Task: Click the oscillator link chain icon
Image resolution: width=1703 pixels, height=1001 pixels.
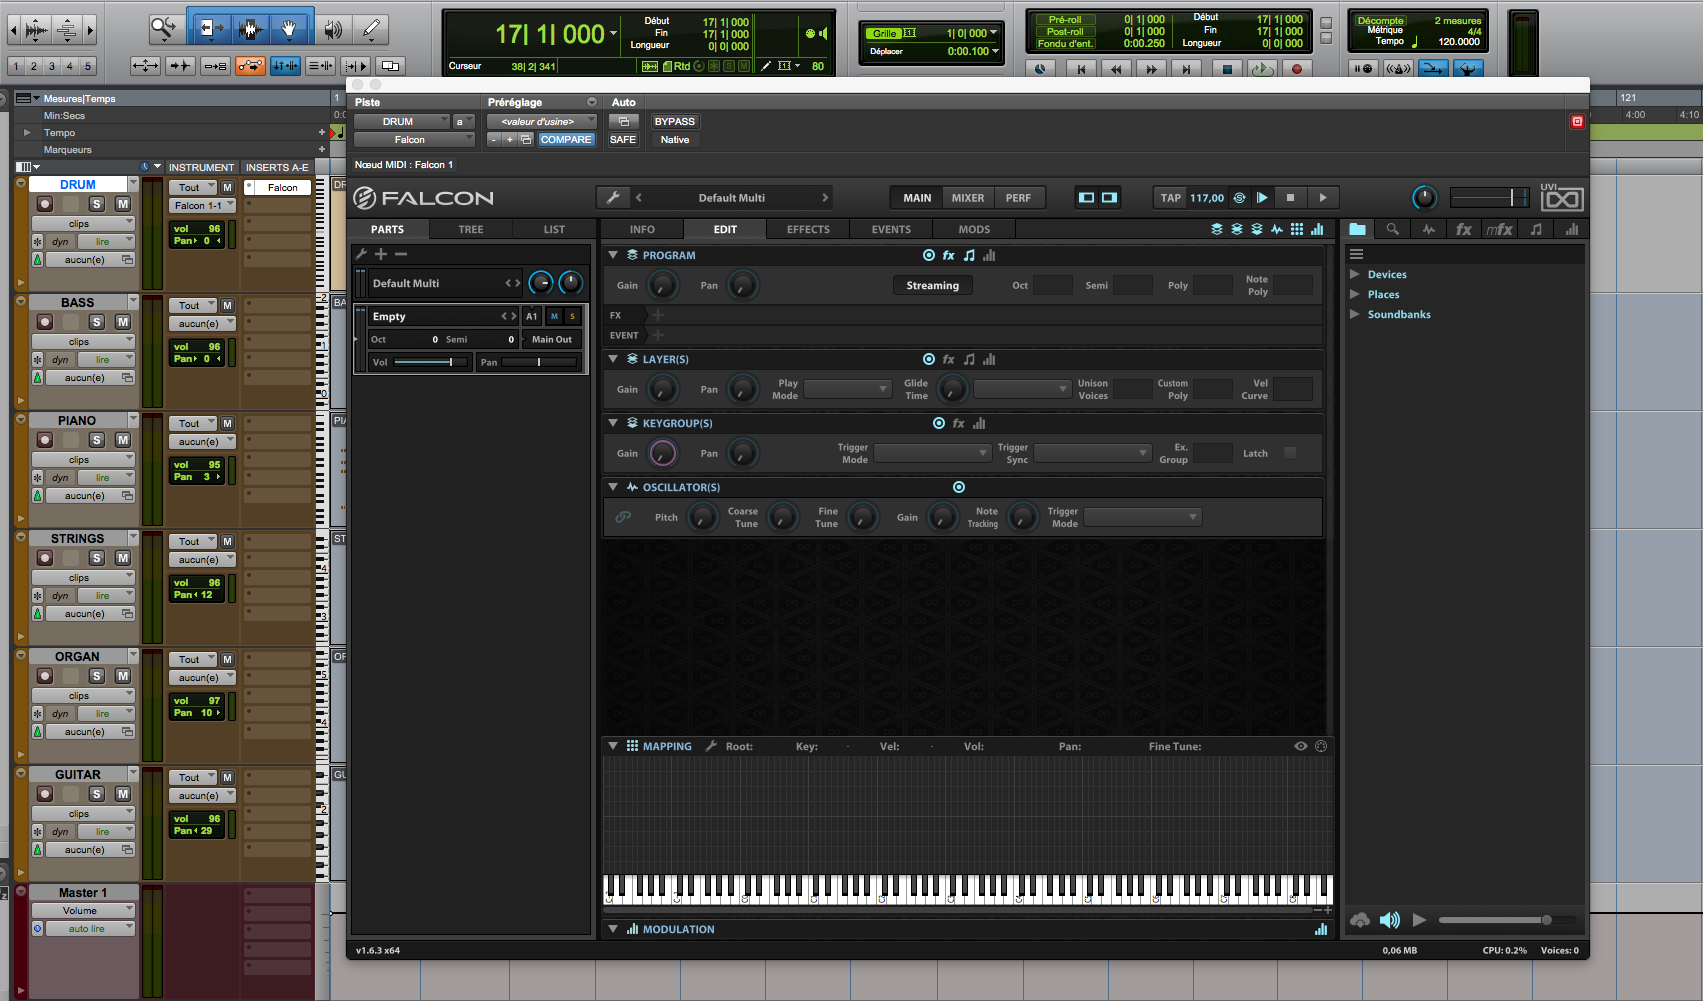Action: [x=623, y=517]
